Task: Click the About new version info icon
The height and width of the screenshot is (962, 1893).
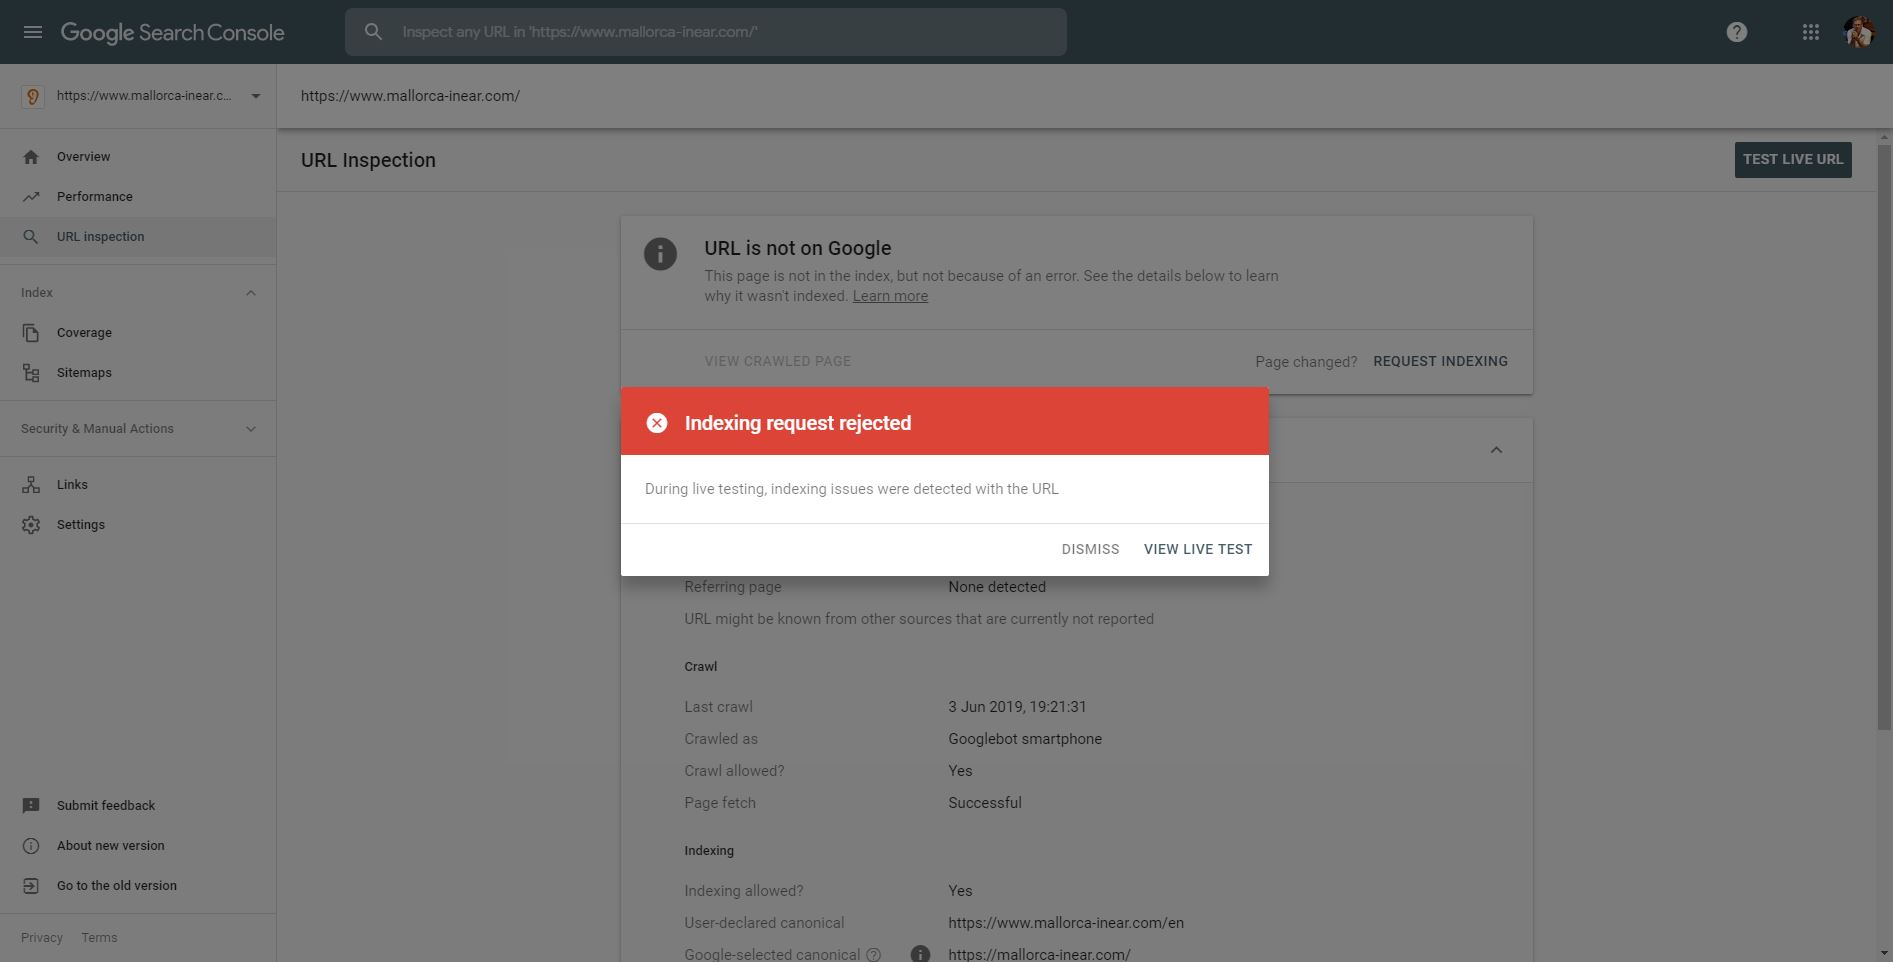Action: (31, 846)
